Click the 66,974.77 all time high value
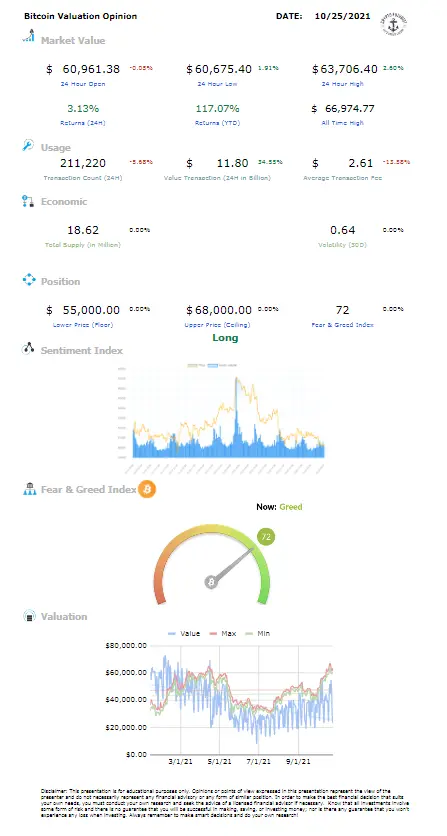The image size is (447, 836). [350, 108]
